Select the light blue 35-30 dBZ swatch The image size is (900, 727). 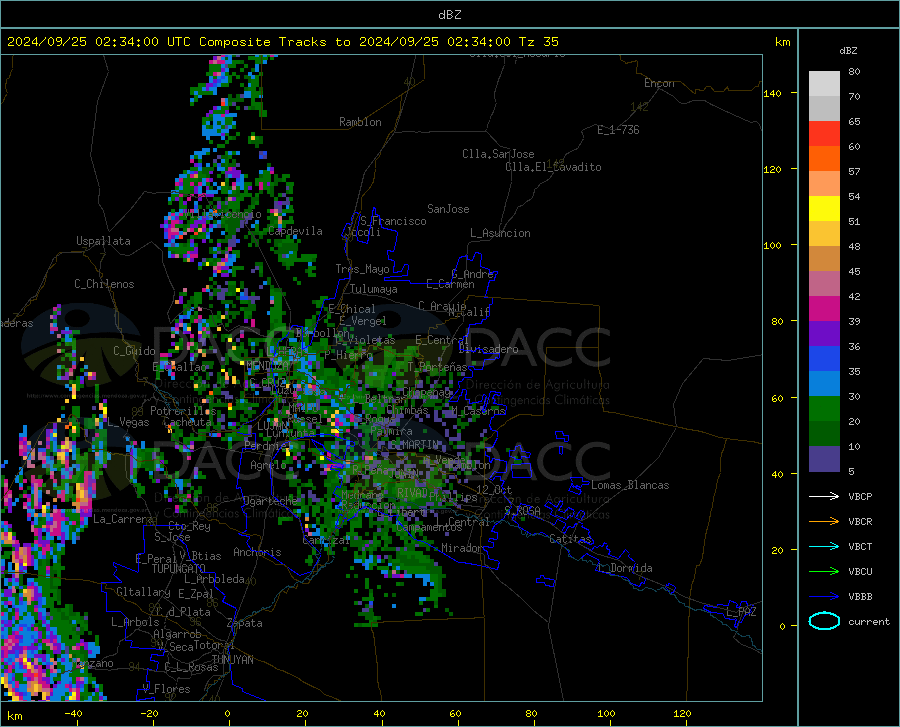pyautogui.click(x=824, y=384)
